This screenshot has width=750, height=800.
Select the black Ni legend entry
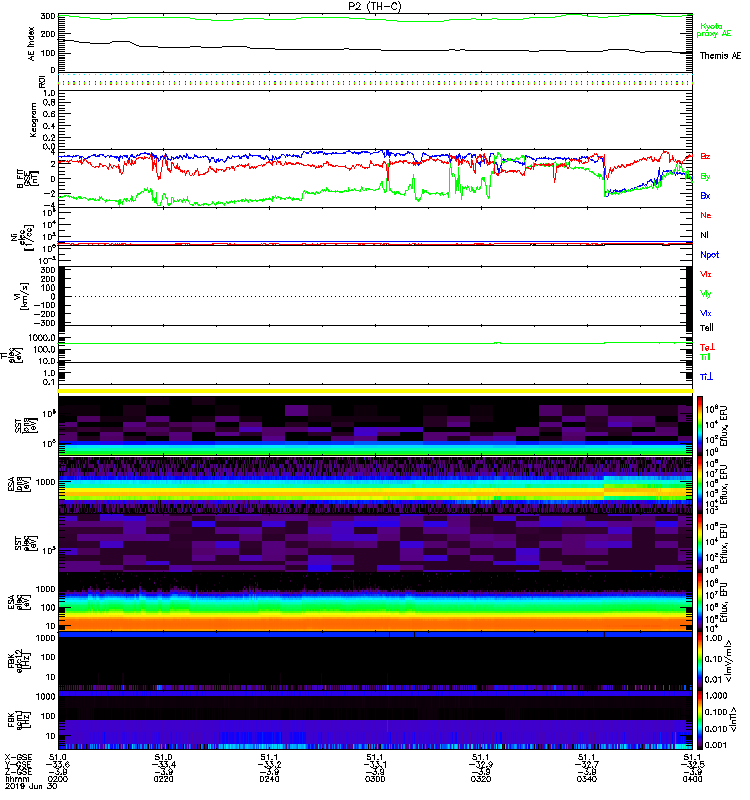pos(704,235)
